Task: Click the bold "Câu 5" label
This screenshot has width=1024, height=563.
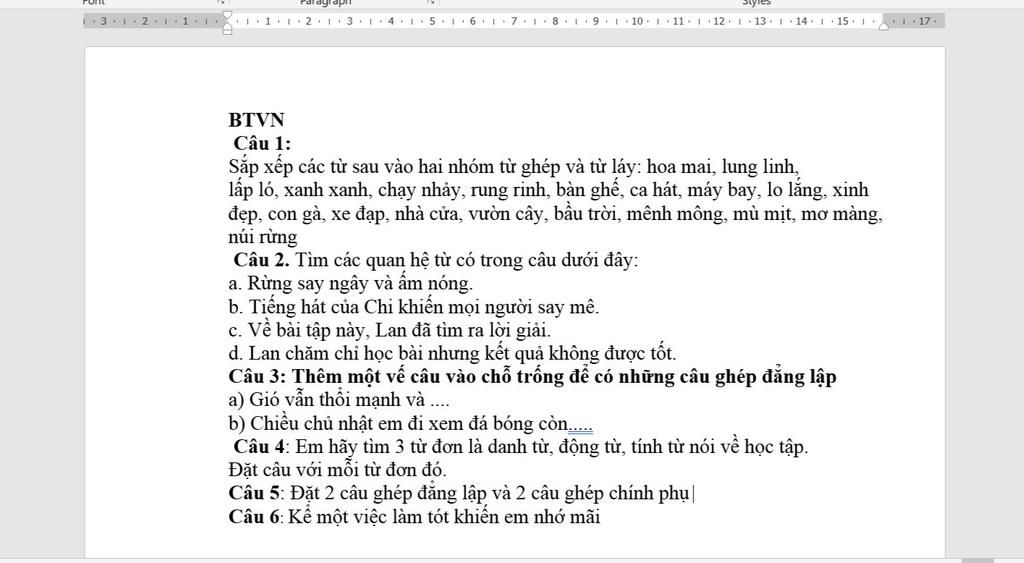Action: (254, 493)
